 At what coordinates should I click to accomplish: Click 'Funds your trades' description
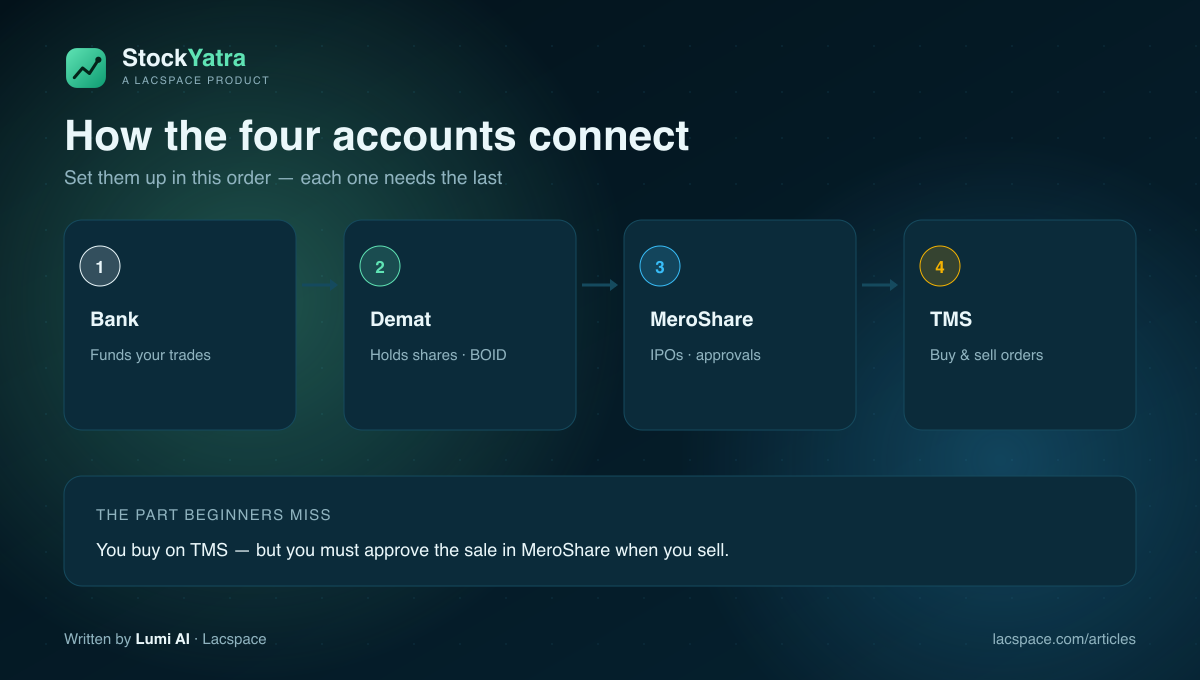click(x=150, y=355)
